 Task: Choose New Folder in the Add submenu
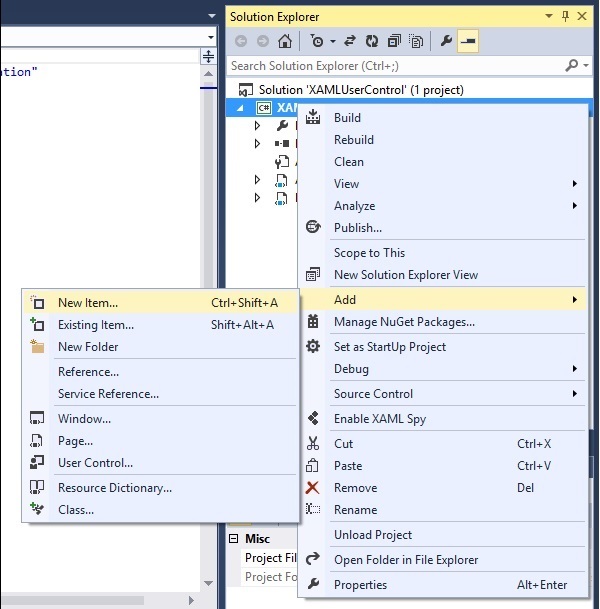click(160, 346)
